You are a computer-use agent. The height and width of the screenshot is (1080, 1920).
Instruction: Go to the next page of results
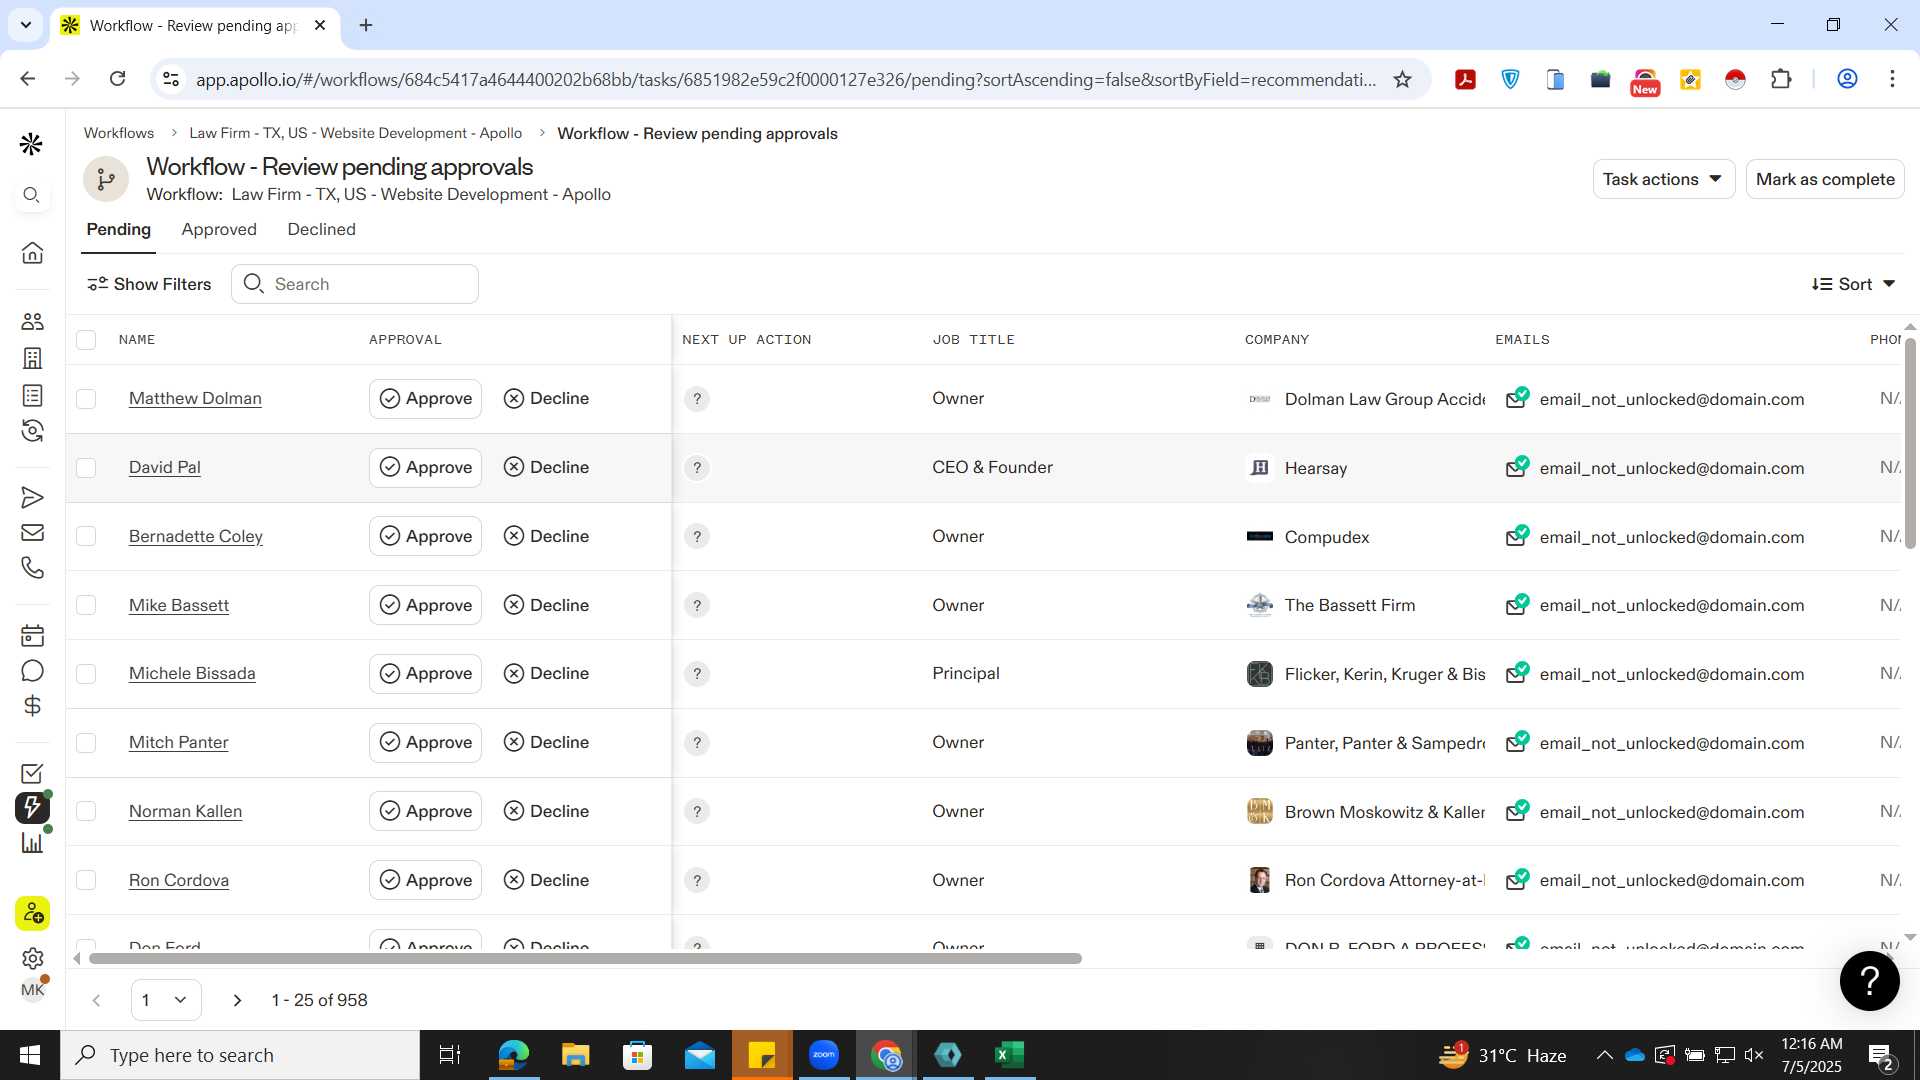pos(237,1000)
